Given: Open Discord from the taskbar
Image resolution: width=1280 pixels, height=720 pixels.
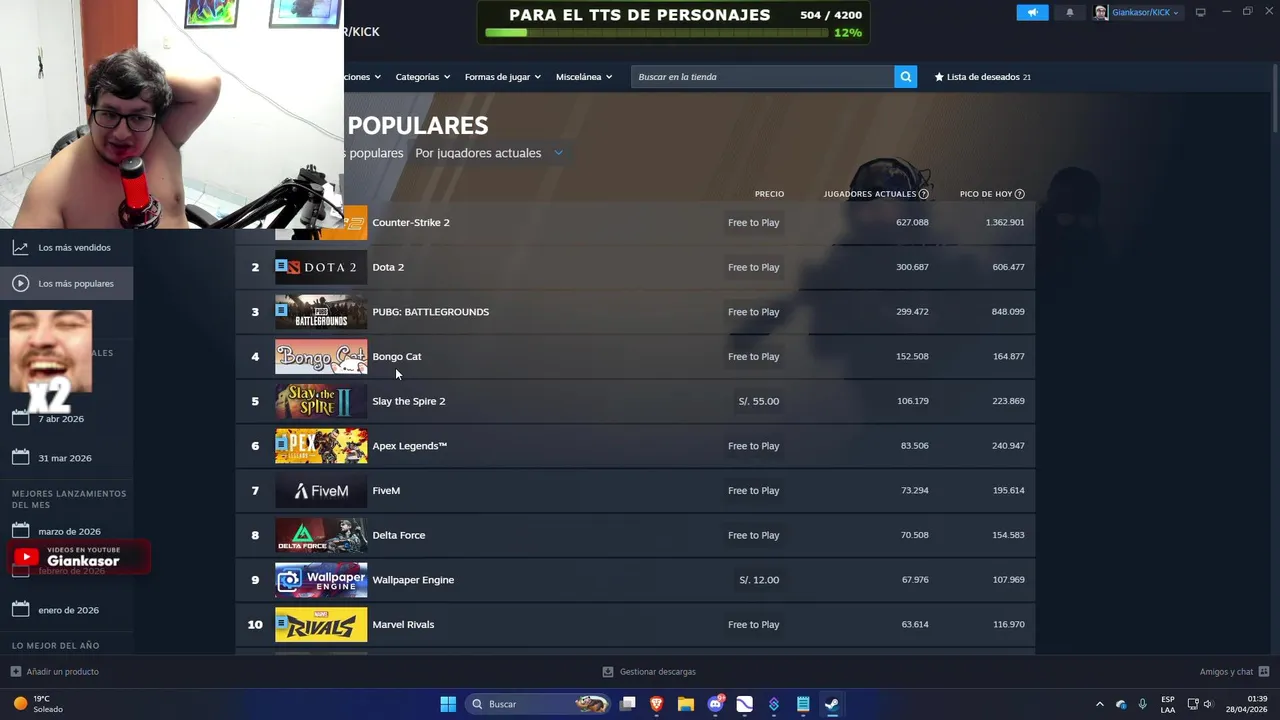Looking at the screenshot, I should click(716, 704).
